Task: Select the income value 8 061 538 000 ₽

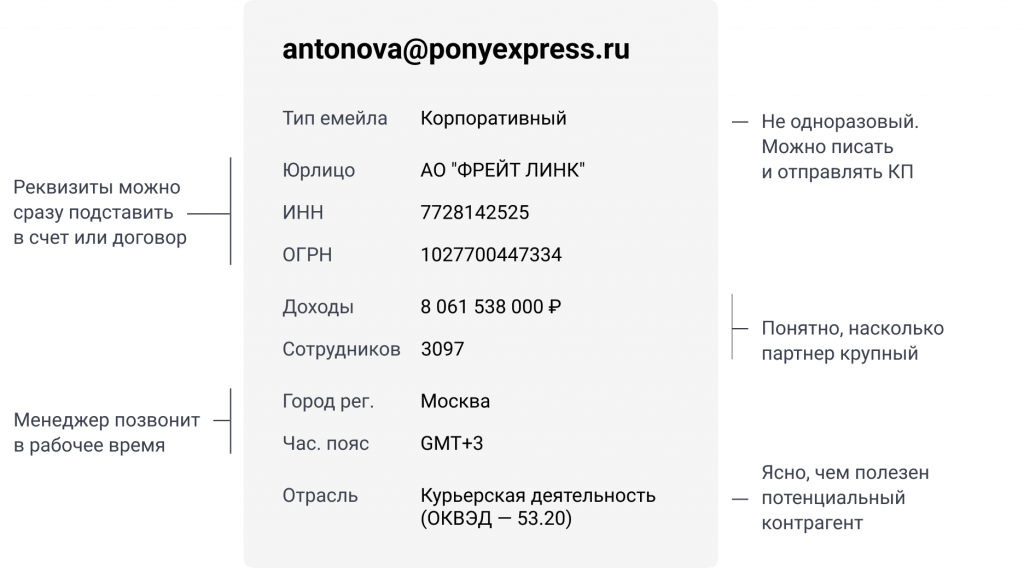Action: [x=491, y=307]
